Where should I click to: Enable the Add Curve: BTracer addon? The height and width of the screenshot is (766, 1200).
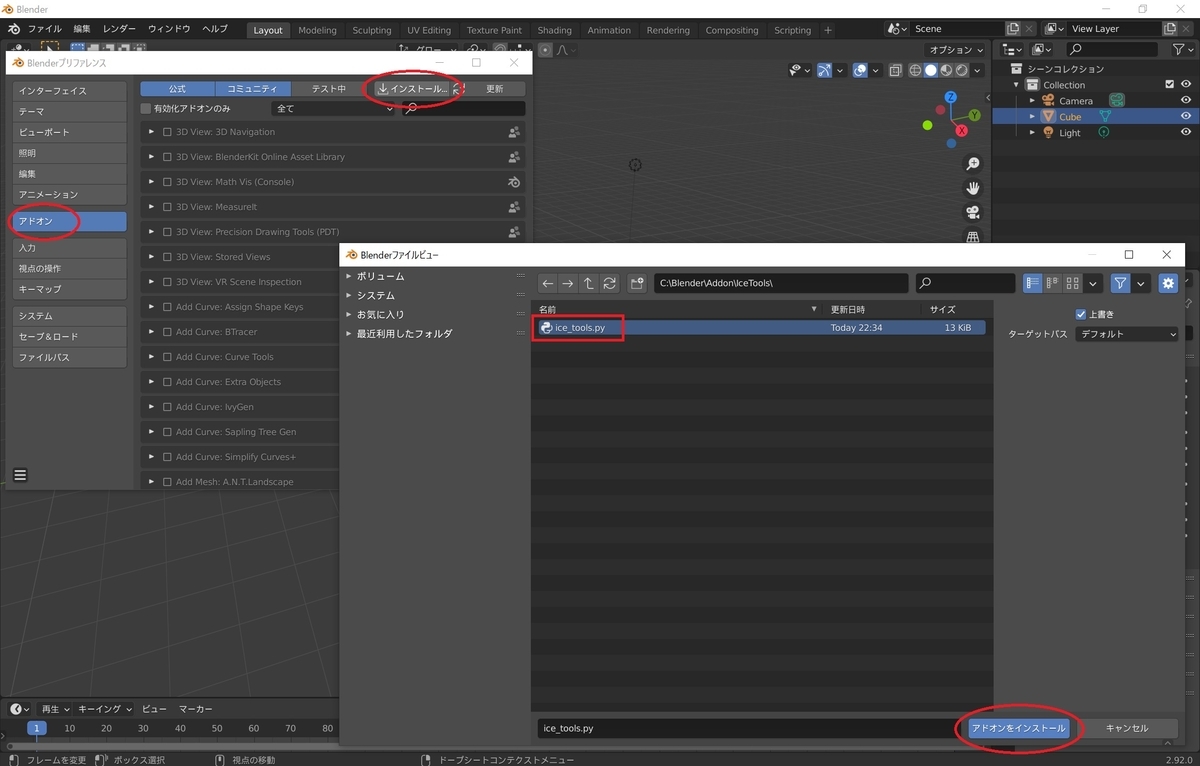tap(167, 332)
